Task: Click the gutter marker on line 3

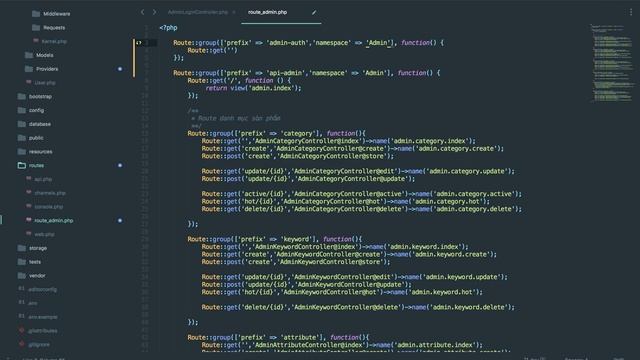Action: pyautogui.click(x=139, y=42)
